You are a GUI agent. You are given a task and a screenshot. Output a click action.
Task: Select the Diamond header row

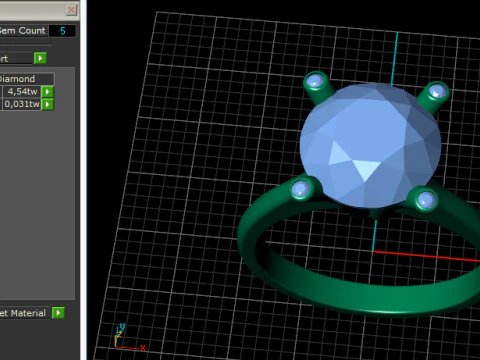(27, 79)
